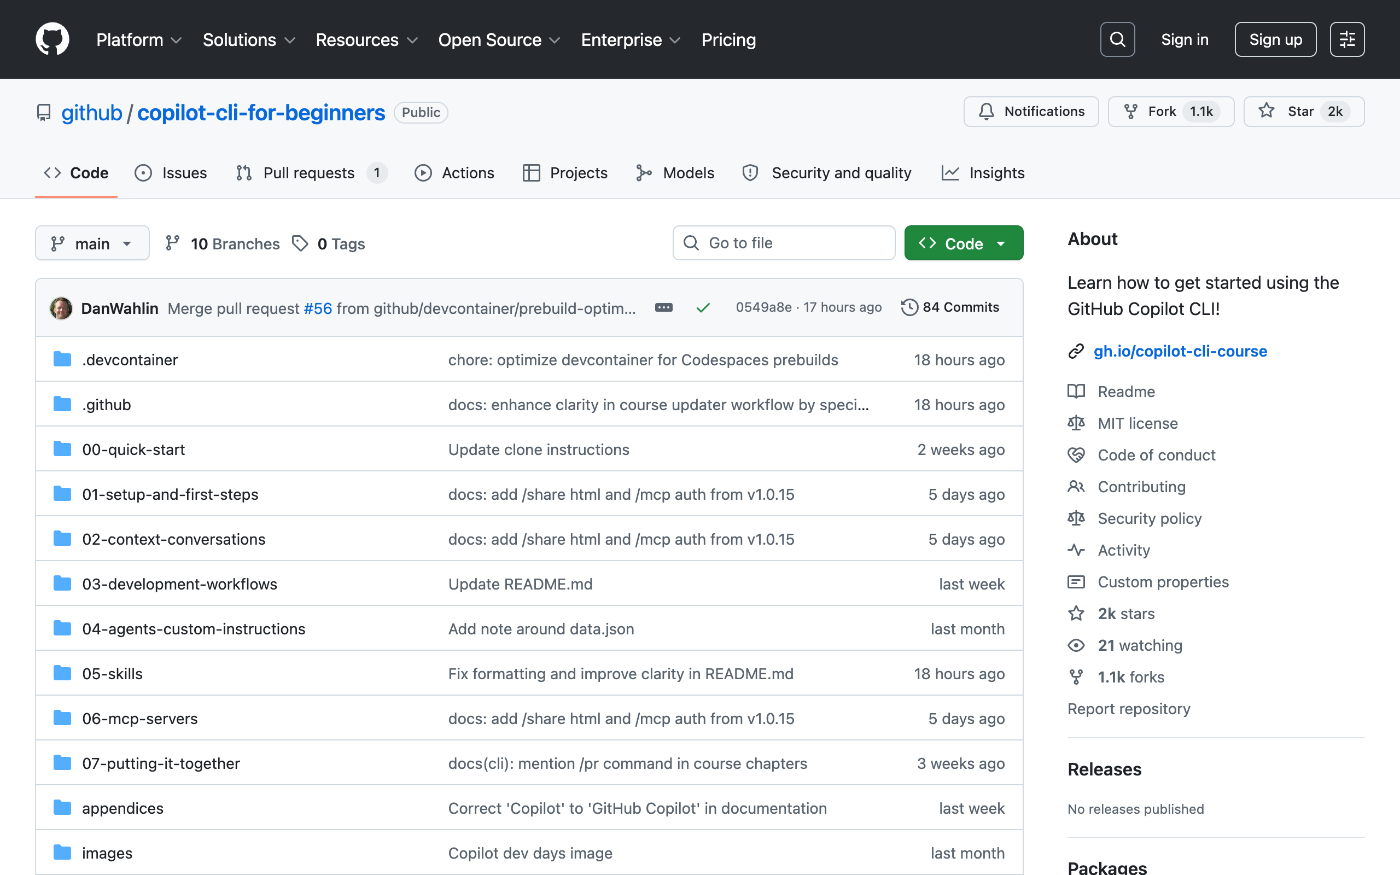Click the Contributing people icon
Image resolution: width=1400 pixels, height=875 pixels.
pos(1076,487)
